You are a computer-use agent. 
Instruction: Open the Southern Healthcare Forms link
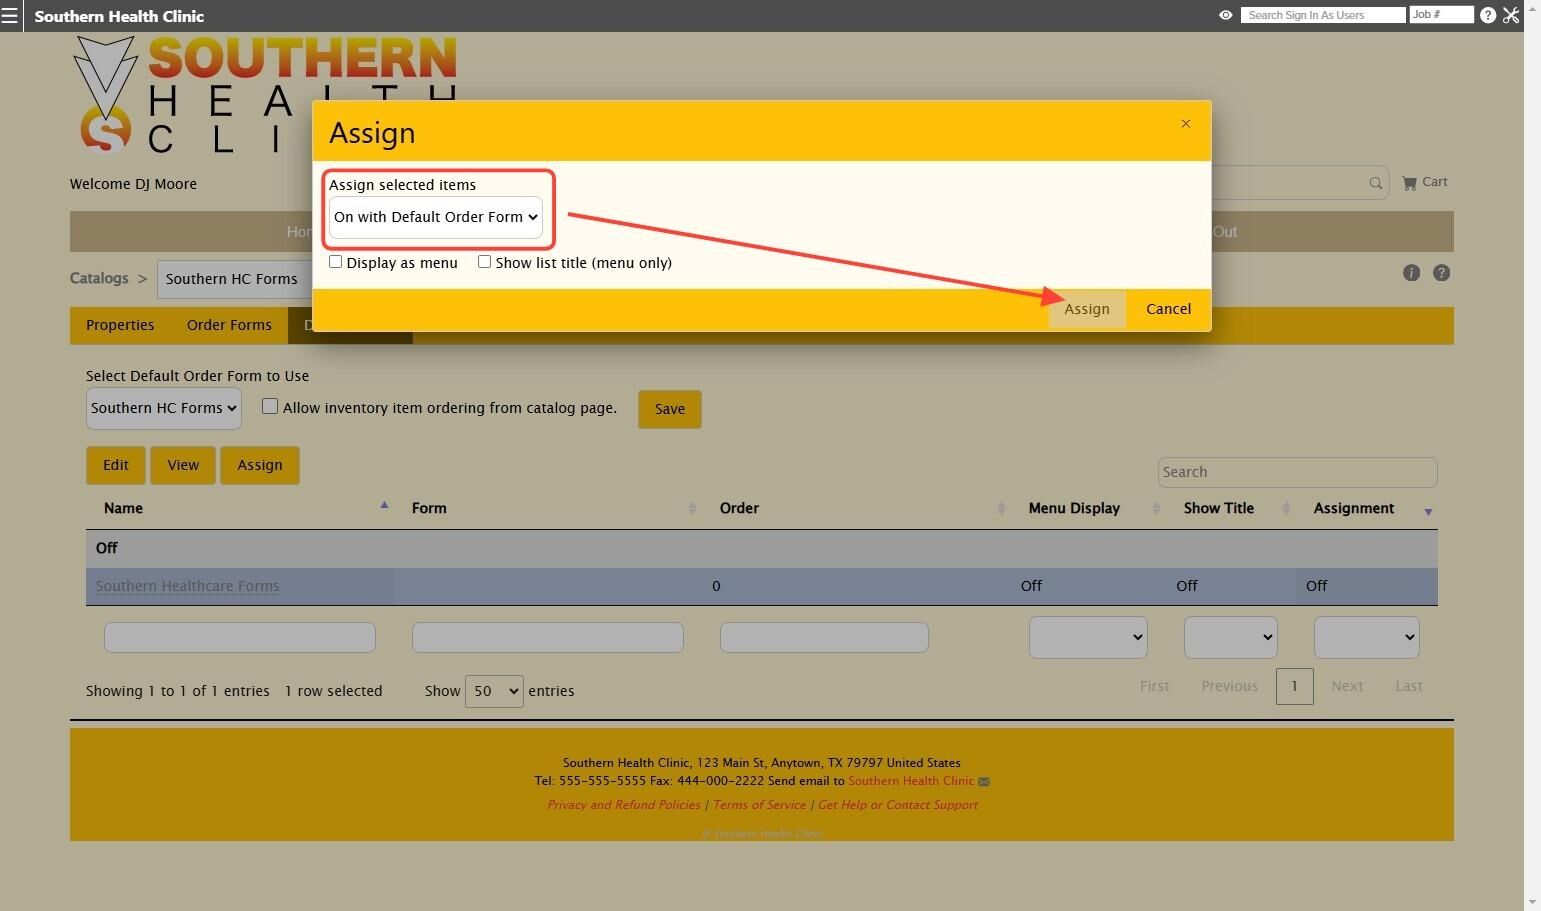188,586
